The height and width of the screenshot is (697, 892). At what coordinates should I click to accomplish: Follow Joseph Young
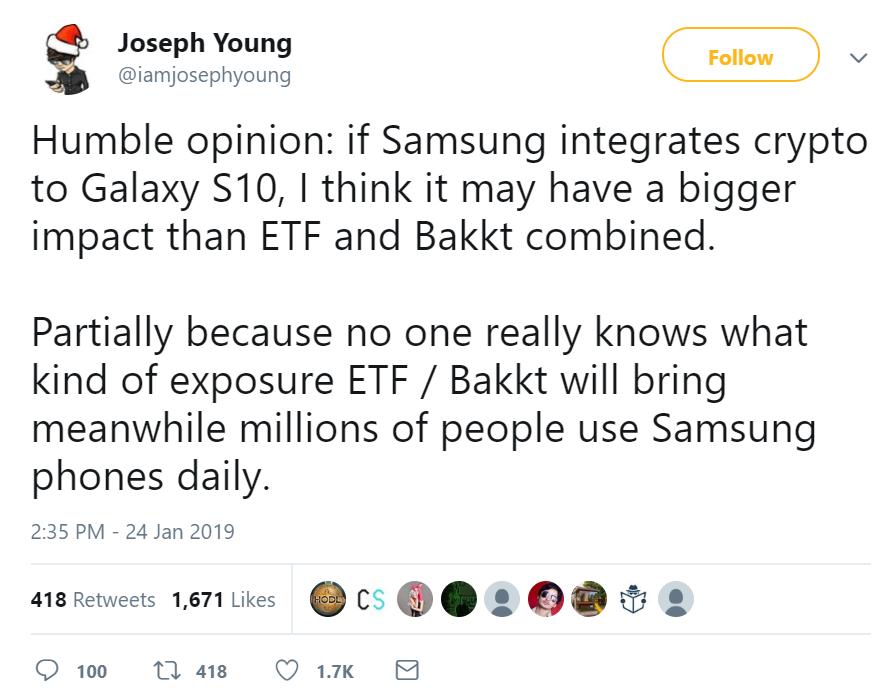pos(740,58)
